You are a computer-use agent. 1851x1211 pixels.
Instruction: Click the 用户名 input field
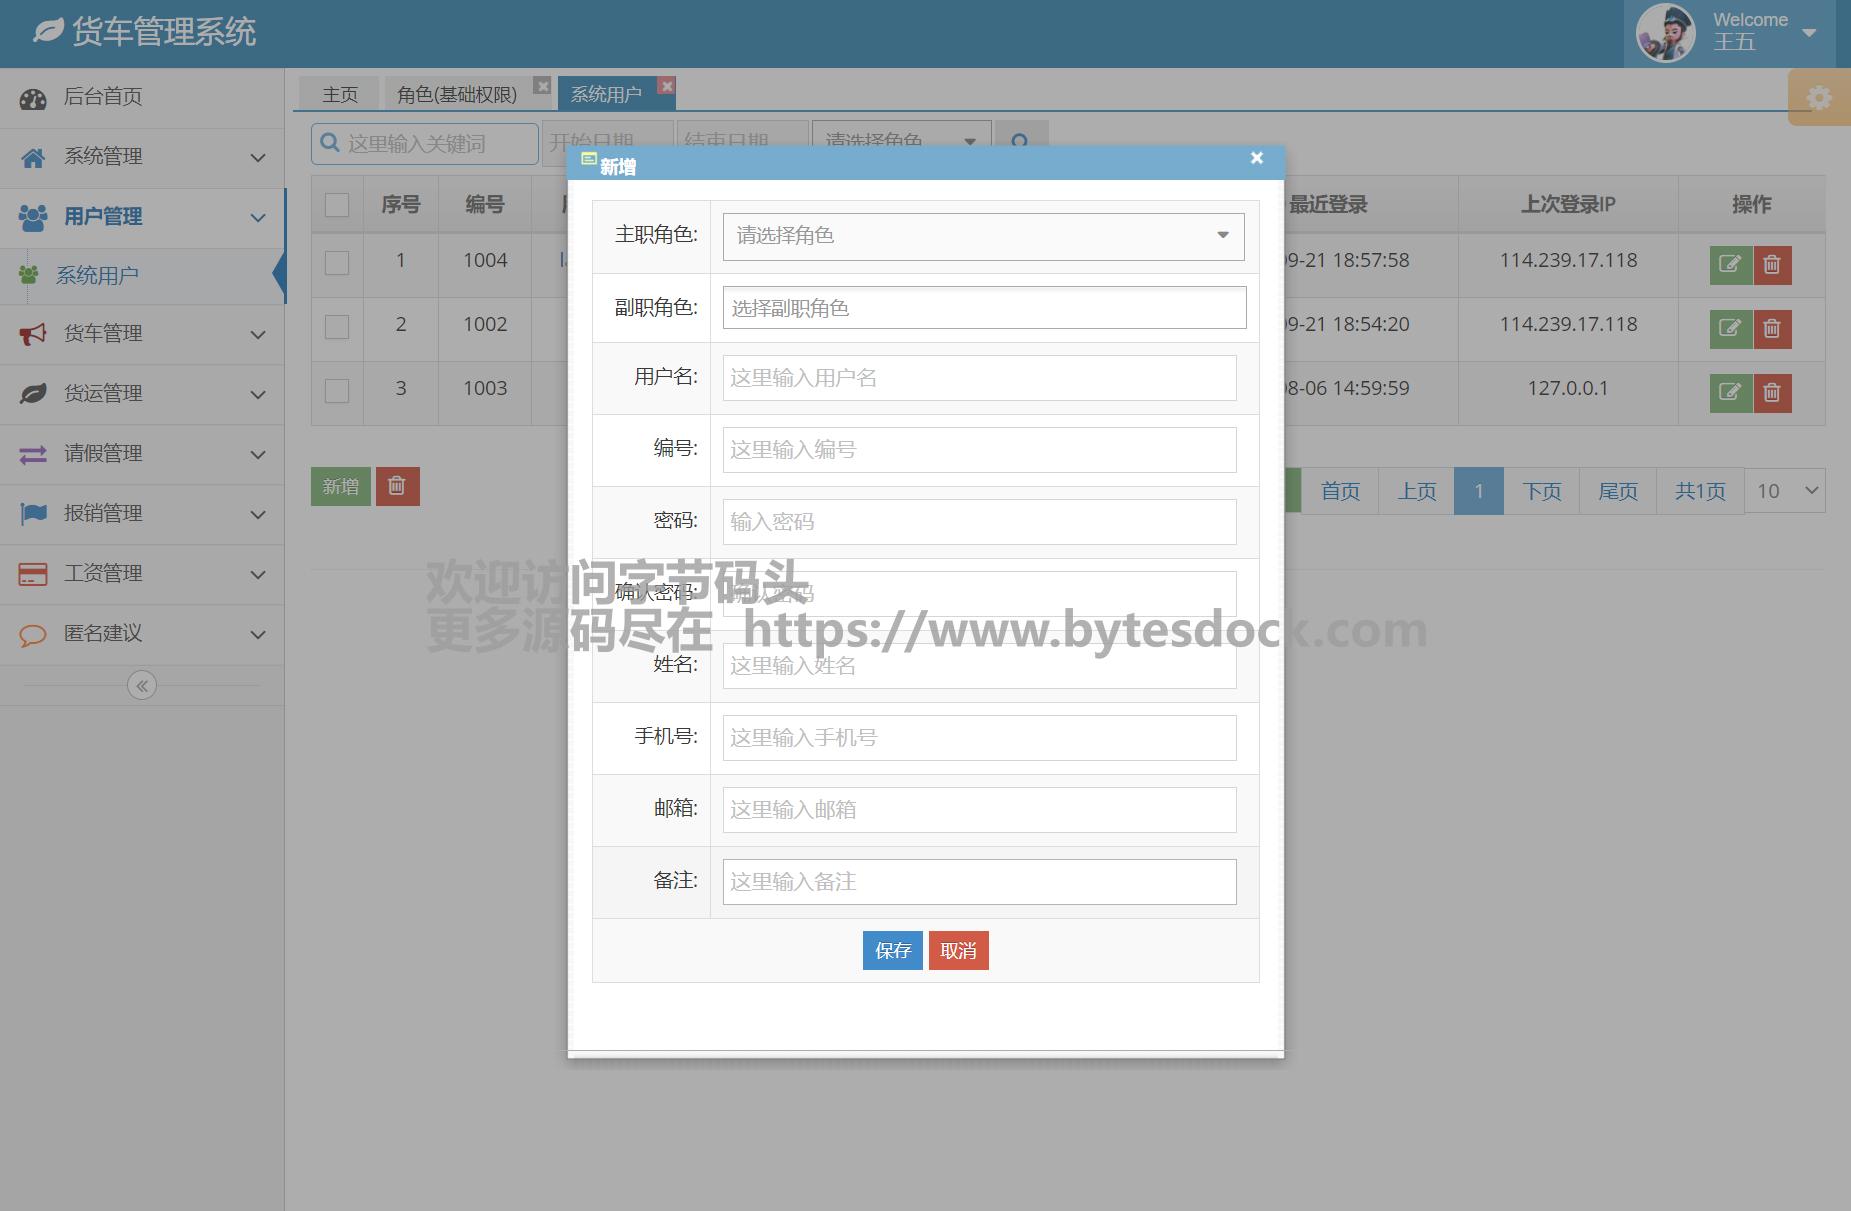tap(979, 378)
